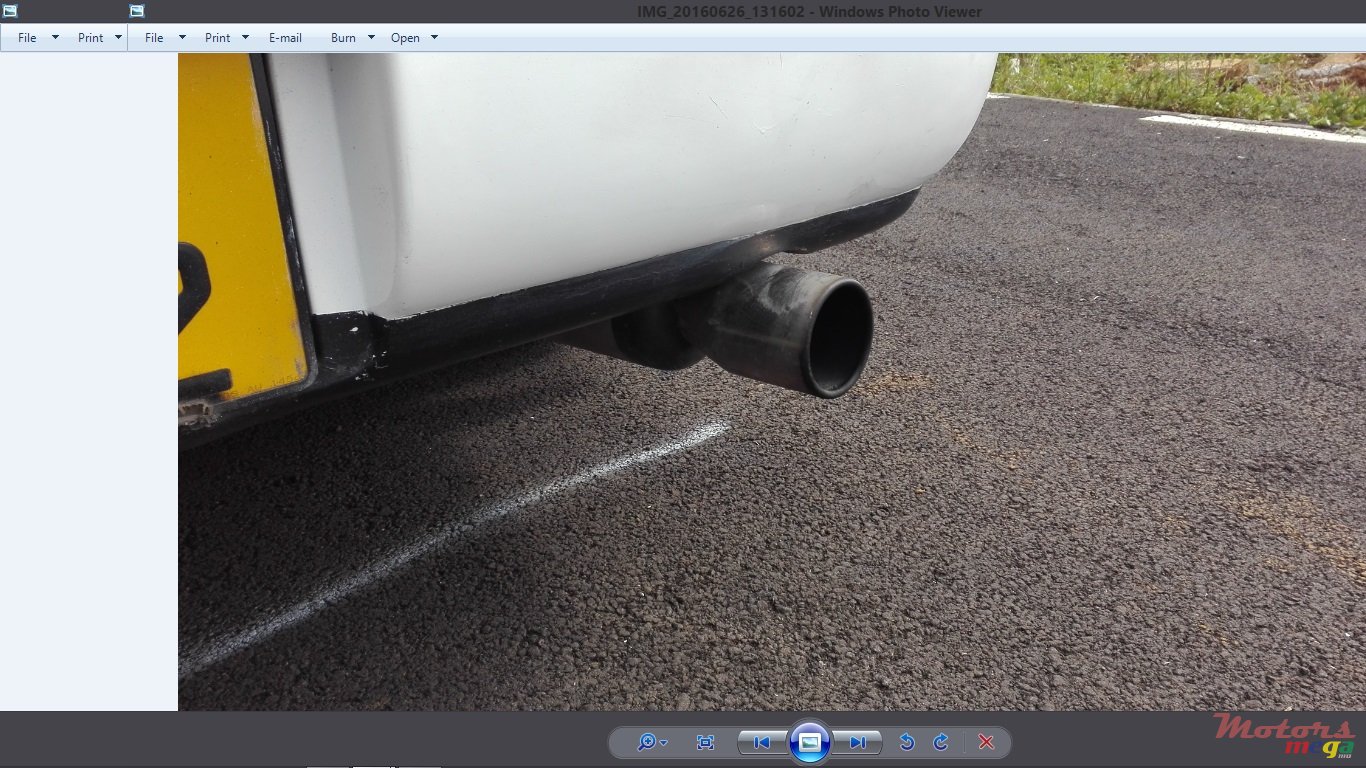Click the E-mail toolbar button
This screenshot has width=1366, height=768.
point(285,38)
